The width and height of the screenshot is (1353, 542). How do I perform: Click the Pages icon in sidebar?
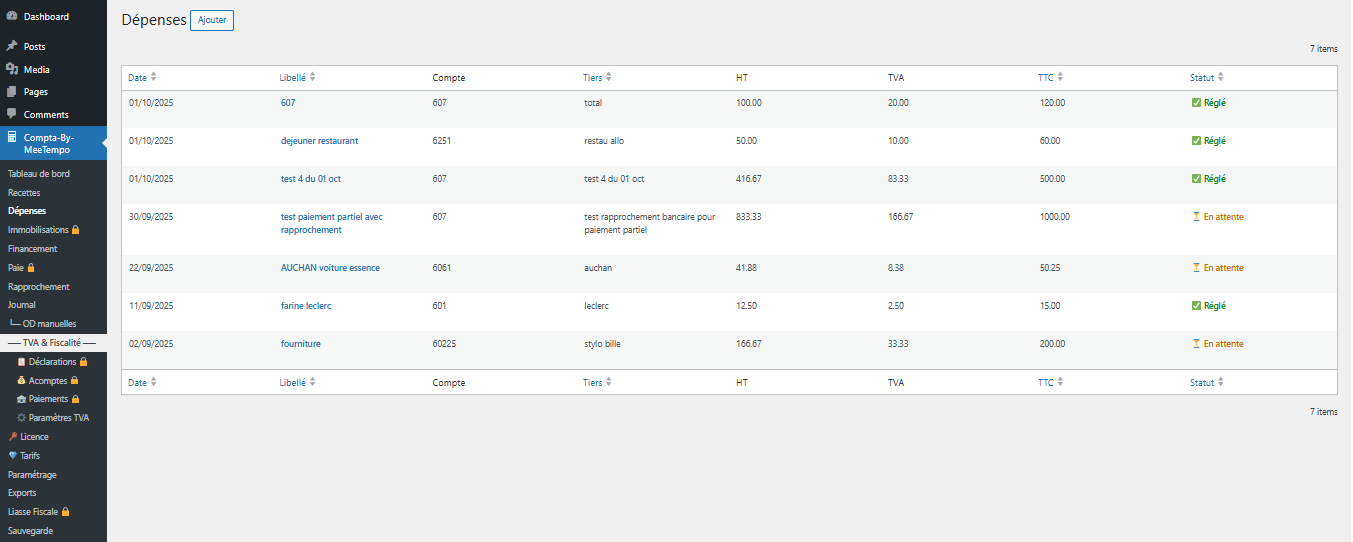point(12,91)
